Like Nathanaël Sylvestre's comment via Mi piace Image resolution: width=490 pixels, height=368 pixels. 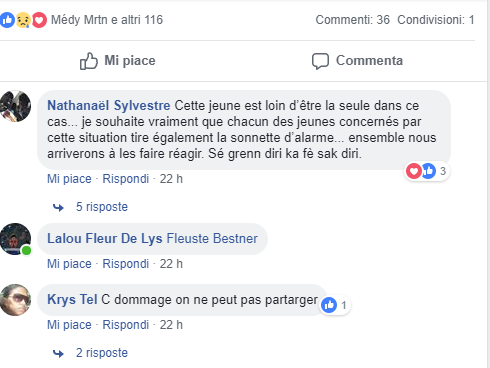point(69,179)
